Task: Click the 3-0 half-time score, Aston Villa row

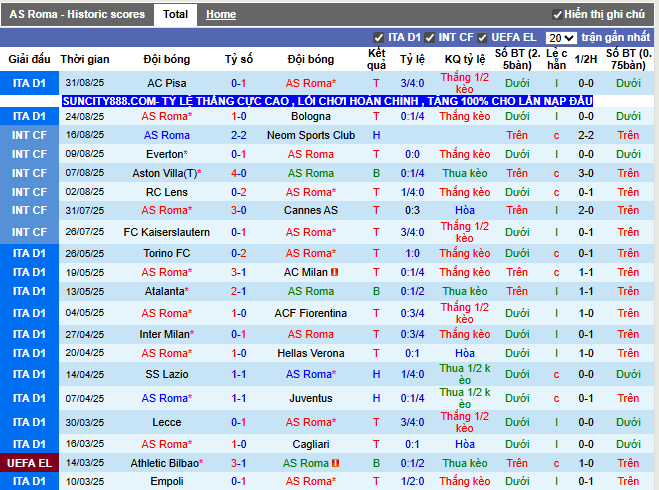Action: (585, 173)
